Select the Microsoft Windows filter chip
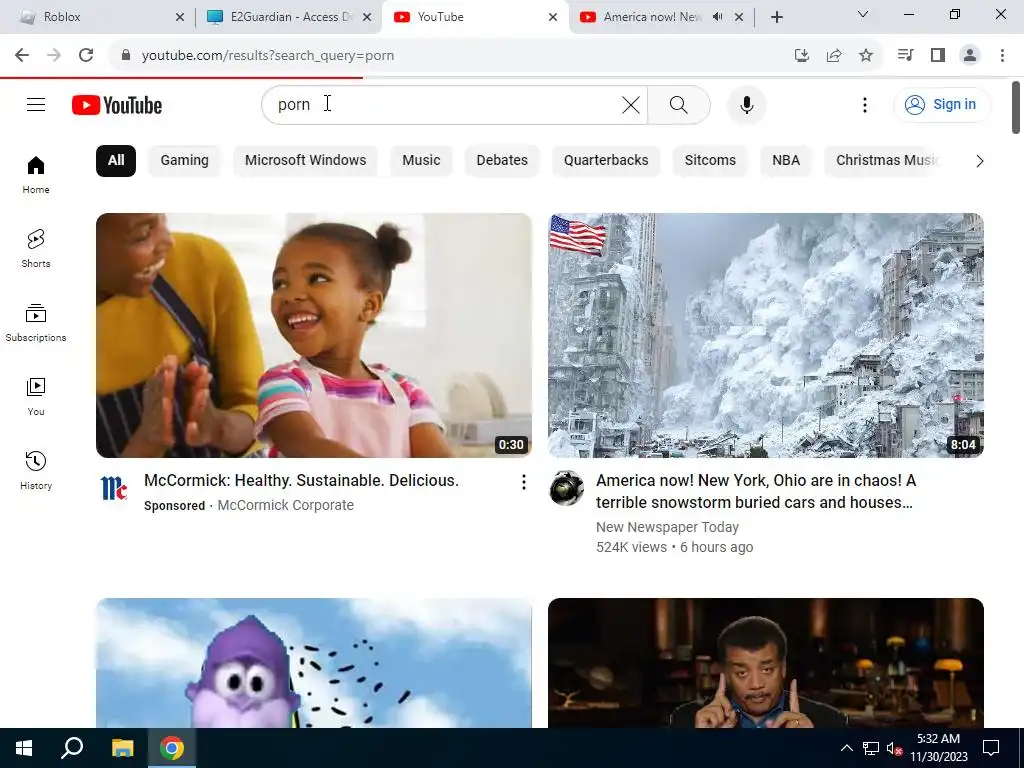Viewport: 1024px width, 768px height. pyautogui.click(x=306, y=161)
